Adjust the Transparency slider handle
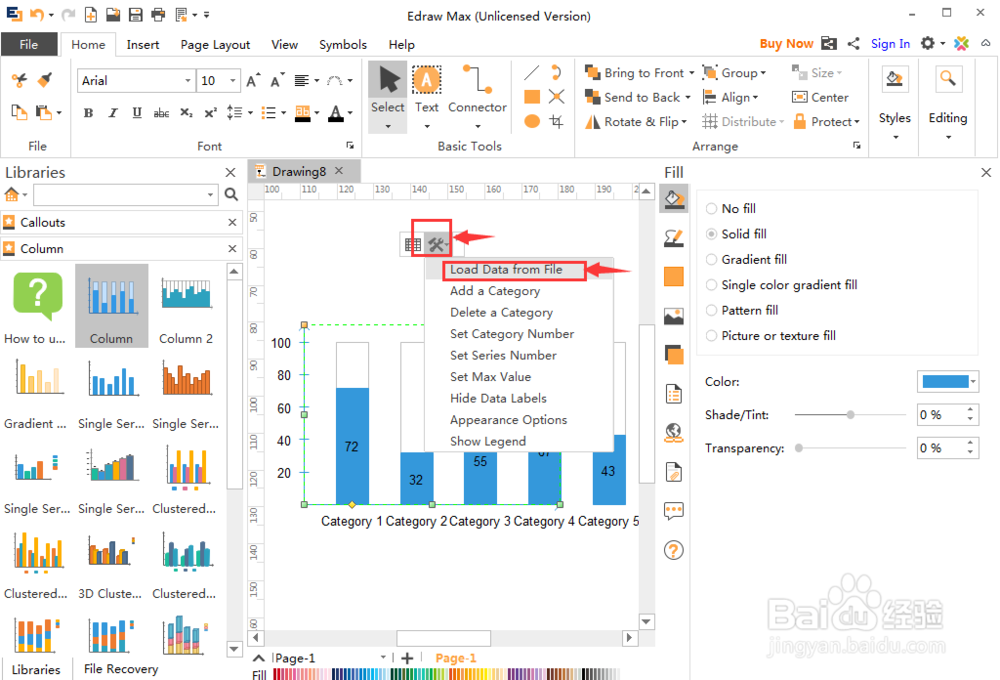The image size is (1000, 680). point(798,448)
